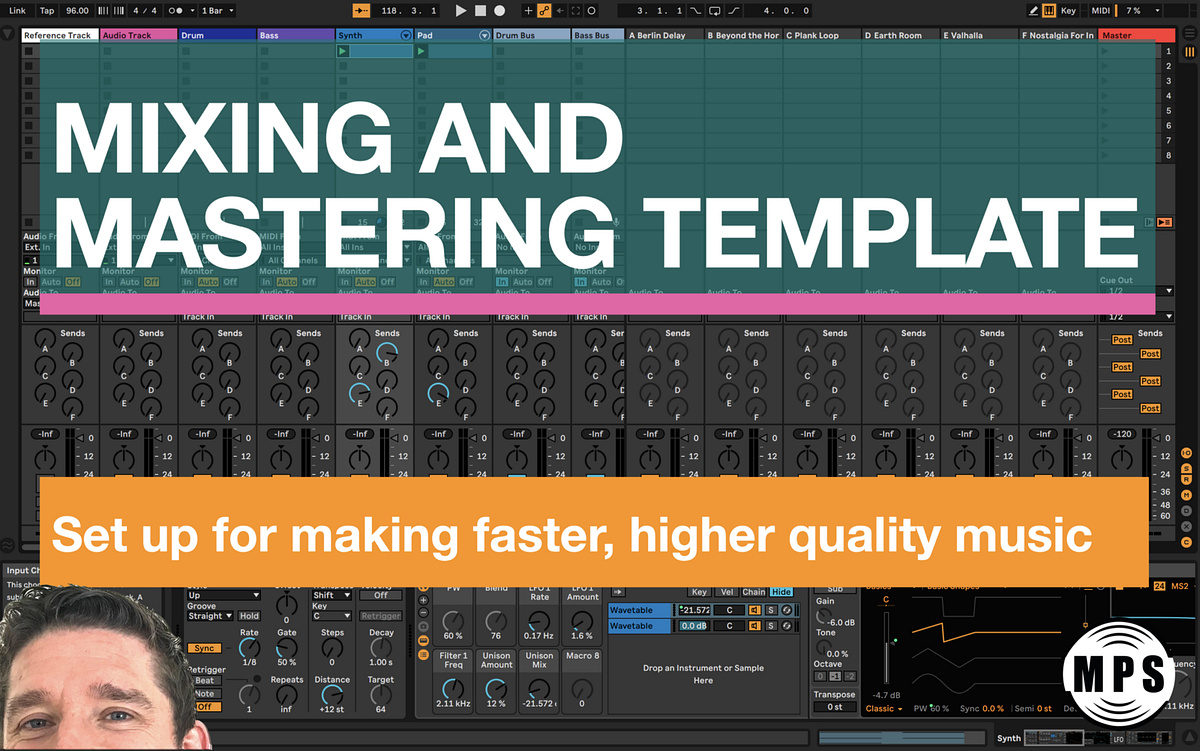Enable the Computer MIDI Keyboard icon
The image size is (1200, 751).
pyautogui.click(x=1049, y=10)
